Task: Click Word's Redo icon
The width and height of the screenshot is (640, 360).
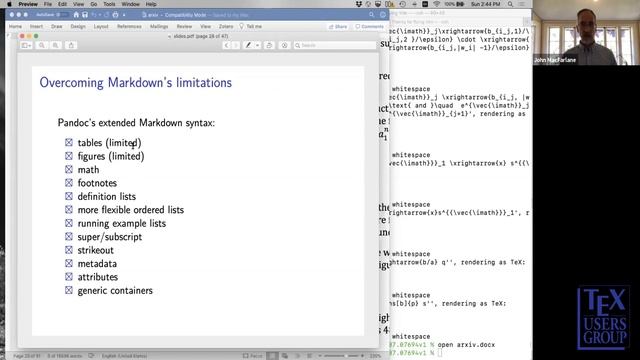Action: (x=106, y=15)
